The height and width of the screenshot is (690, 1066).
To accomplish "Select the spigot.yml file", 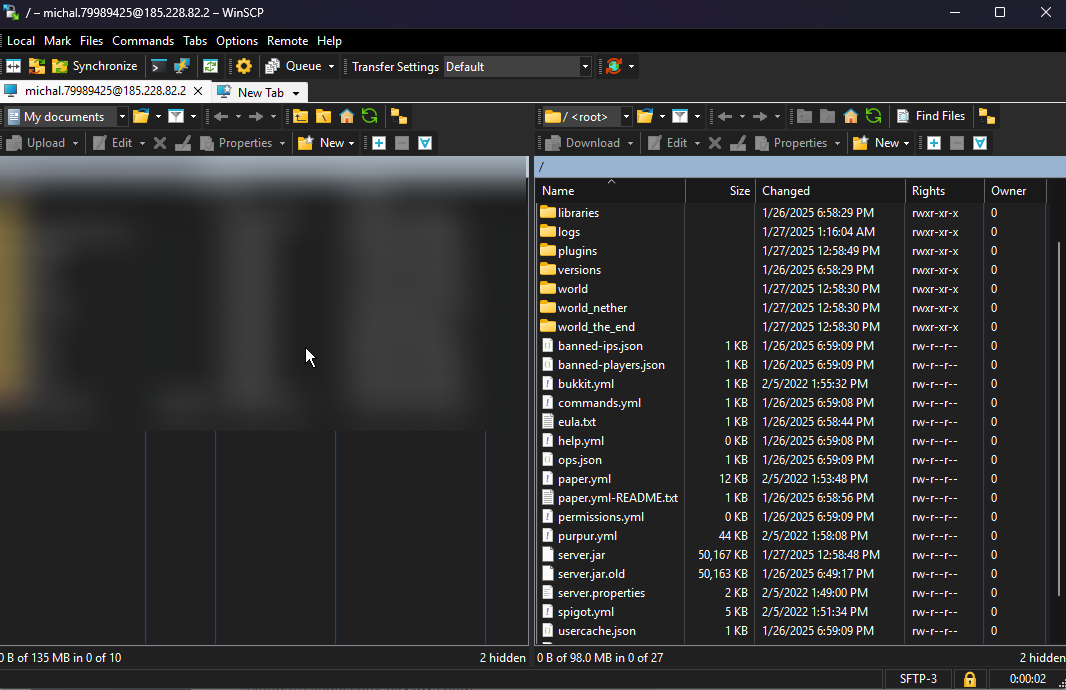I will [x=585, y=612].
